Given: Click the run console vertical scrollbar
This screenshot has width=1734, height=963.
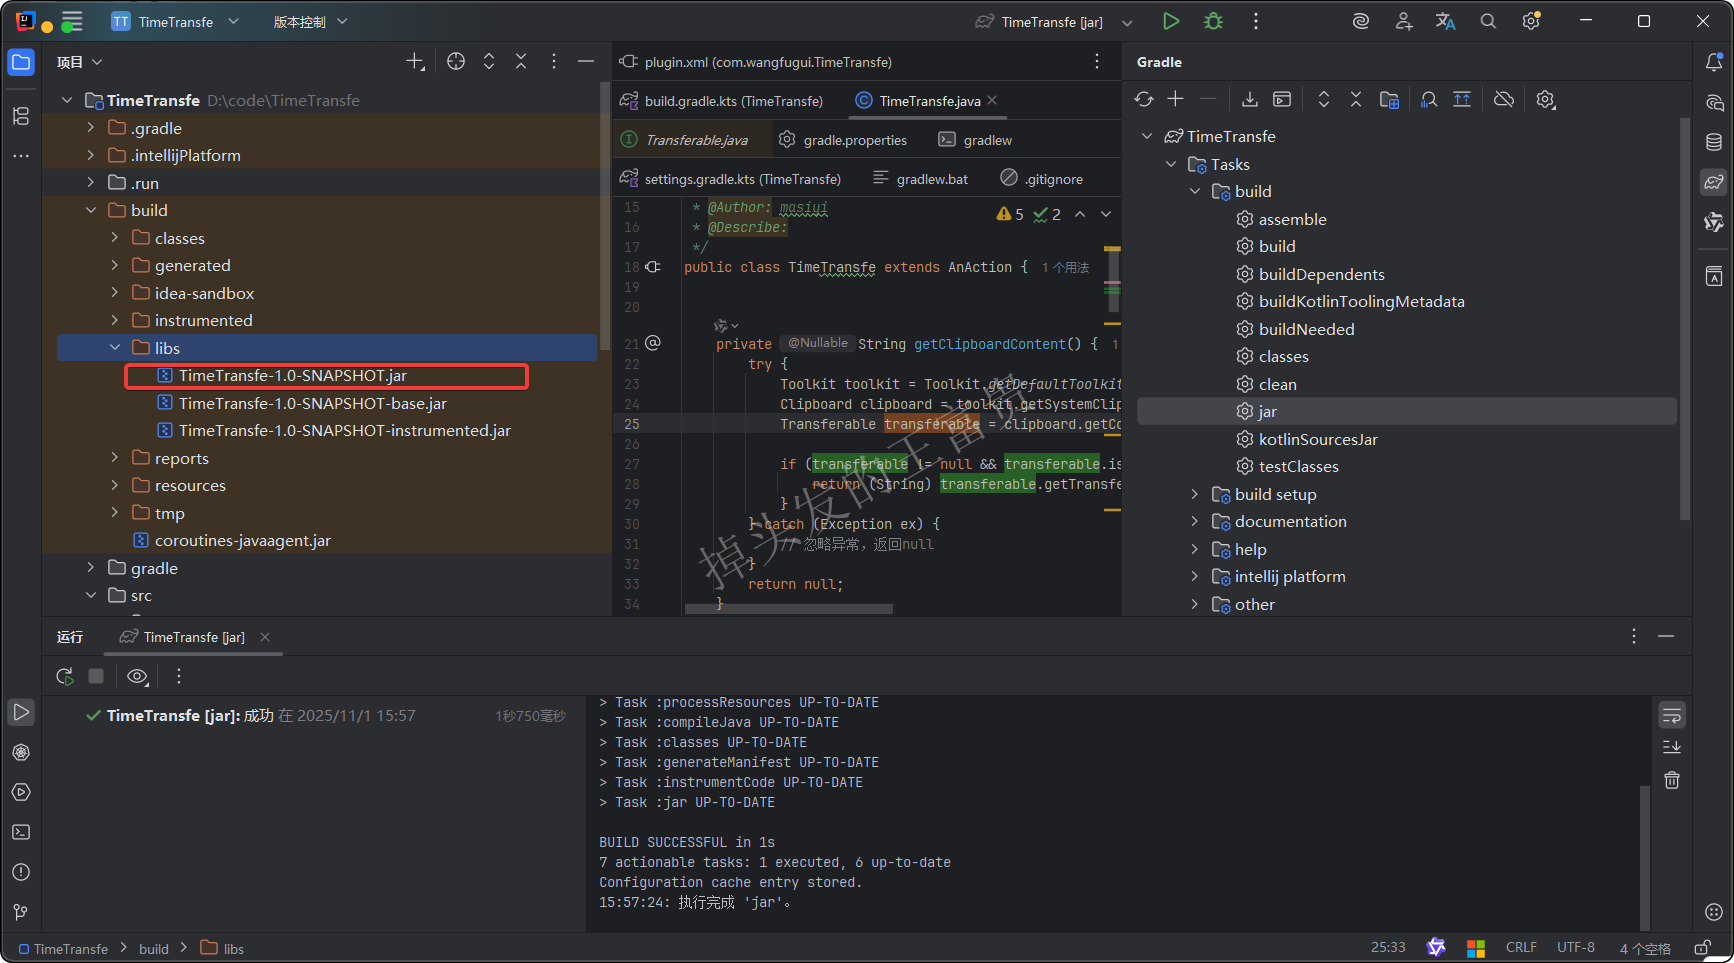Looking at the screenshot, I should [x=1645, y=857].
